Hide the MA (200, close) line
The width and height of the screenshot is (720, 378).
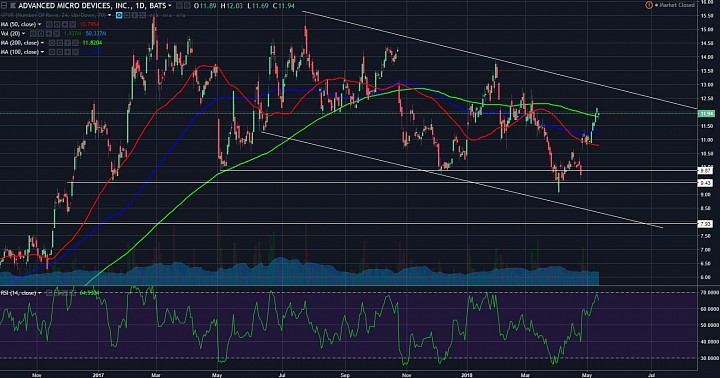52,43
